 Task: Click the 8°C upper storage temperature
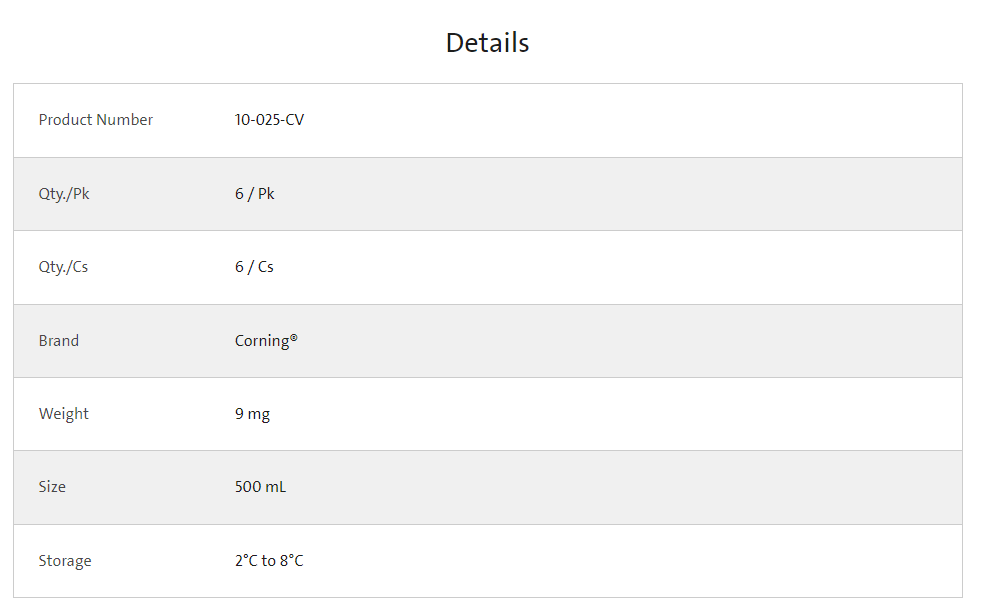(x=291, y=561)
